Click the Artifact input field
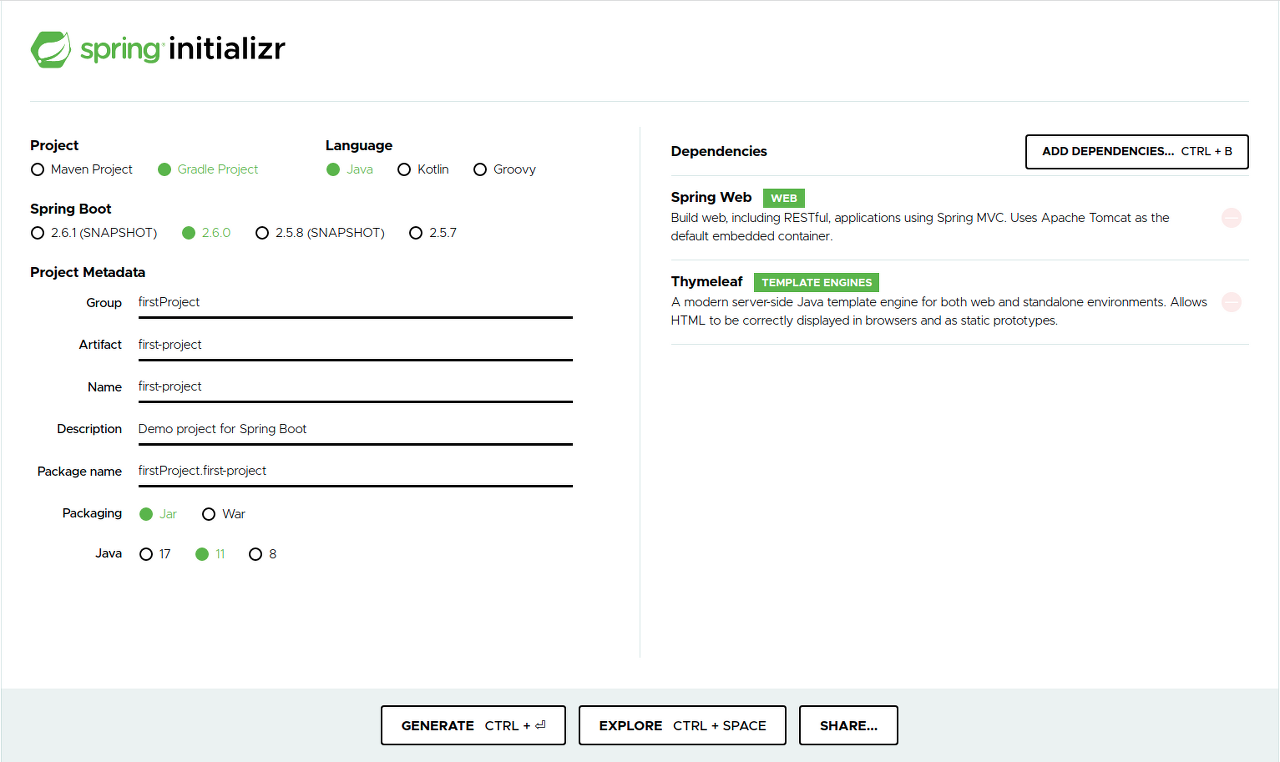 (x=355, y=344)
